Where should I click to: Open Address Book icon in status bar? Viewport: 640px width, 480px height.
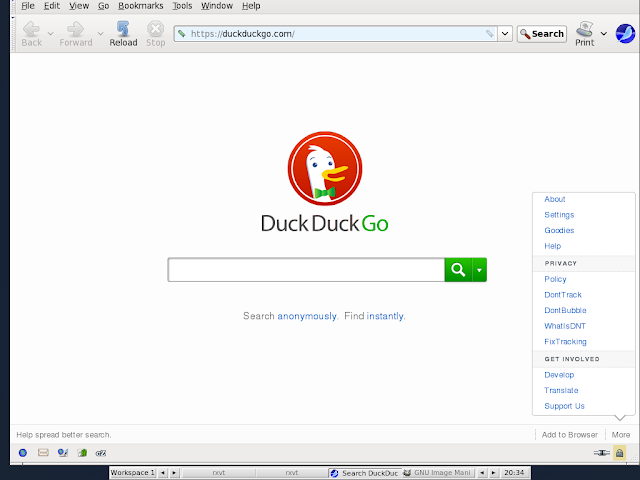[x=82, y=453]
